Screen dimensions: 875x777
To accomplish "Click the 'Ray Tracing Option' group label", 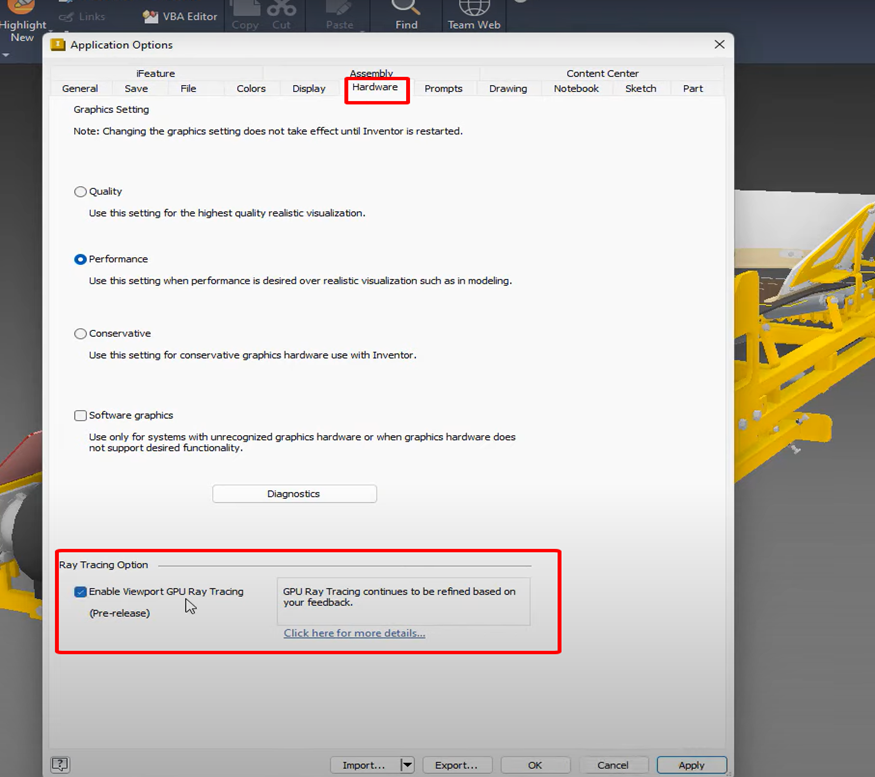I will [x=104, y=565].
